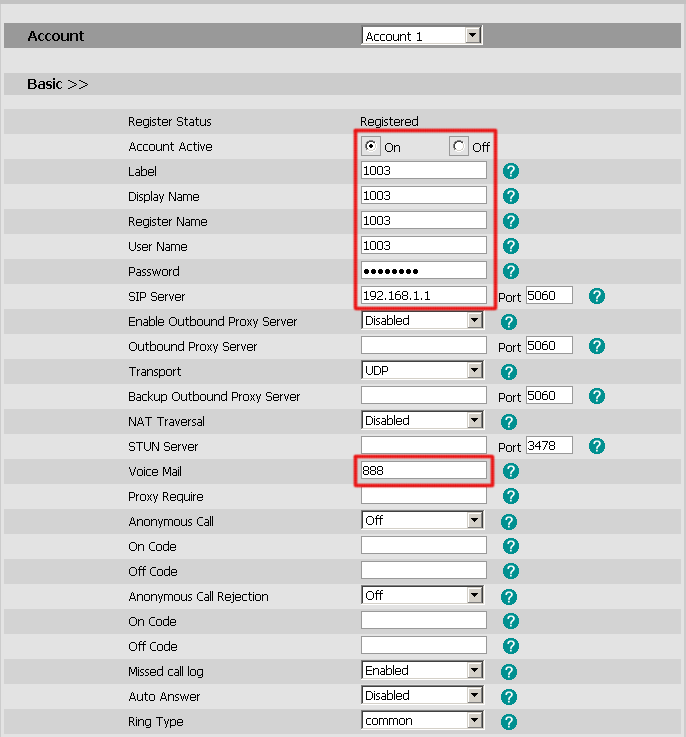
Task: Show help for Anonymous Call Rejection Off Code
Action: click(511, 646)
